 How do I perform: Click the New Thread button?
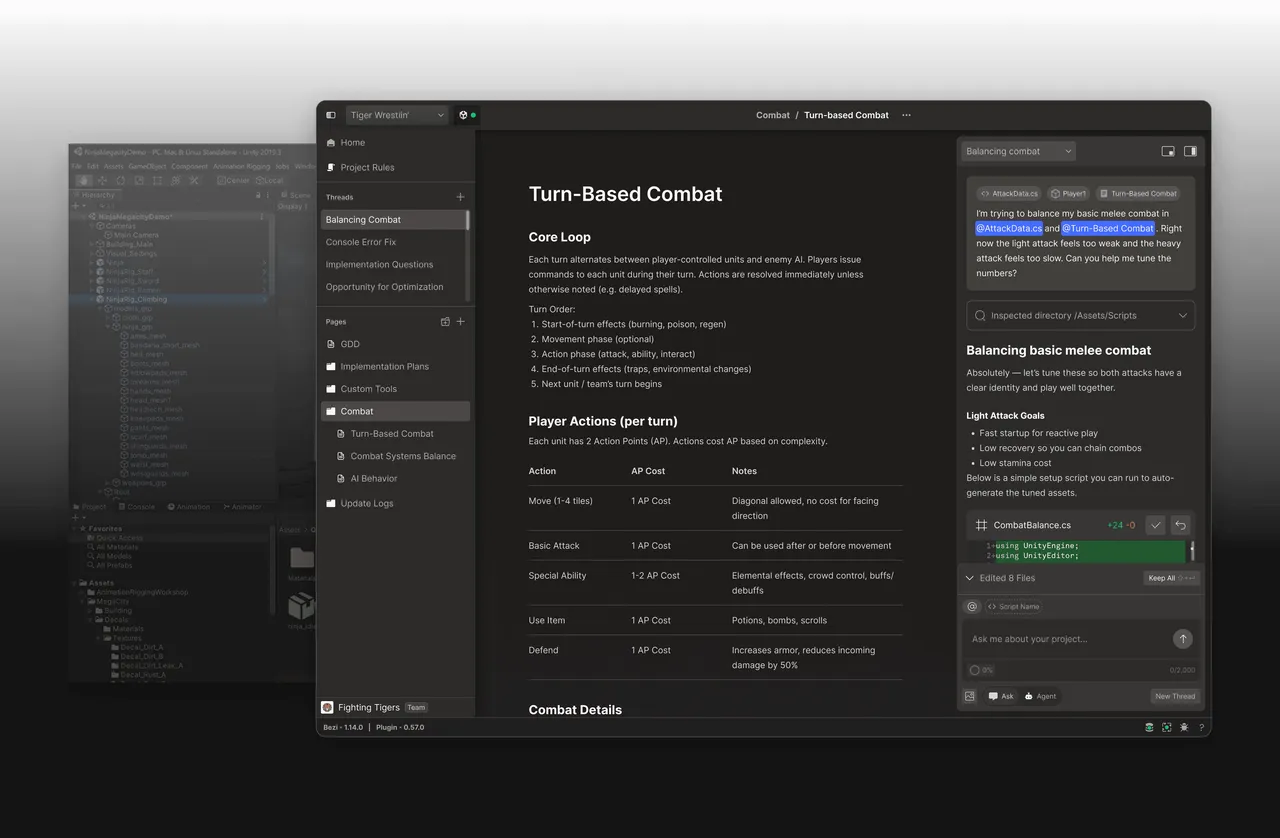pos(1175,696)
